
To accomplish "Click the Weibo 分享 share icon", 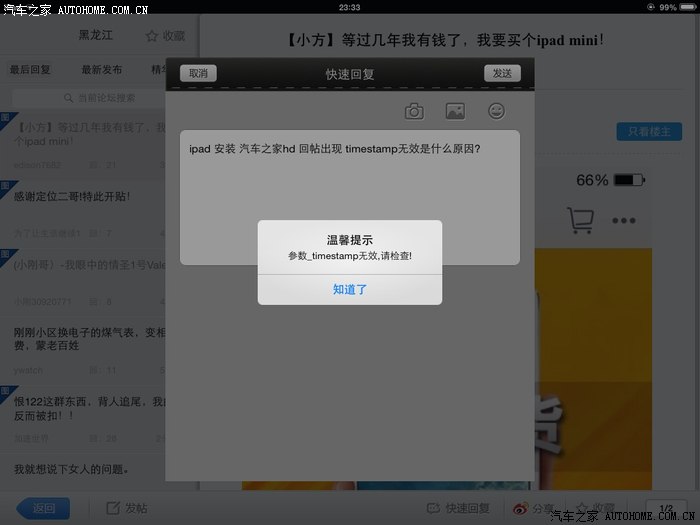I will tap(521, 508).
